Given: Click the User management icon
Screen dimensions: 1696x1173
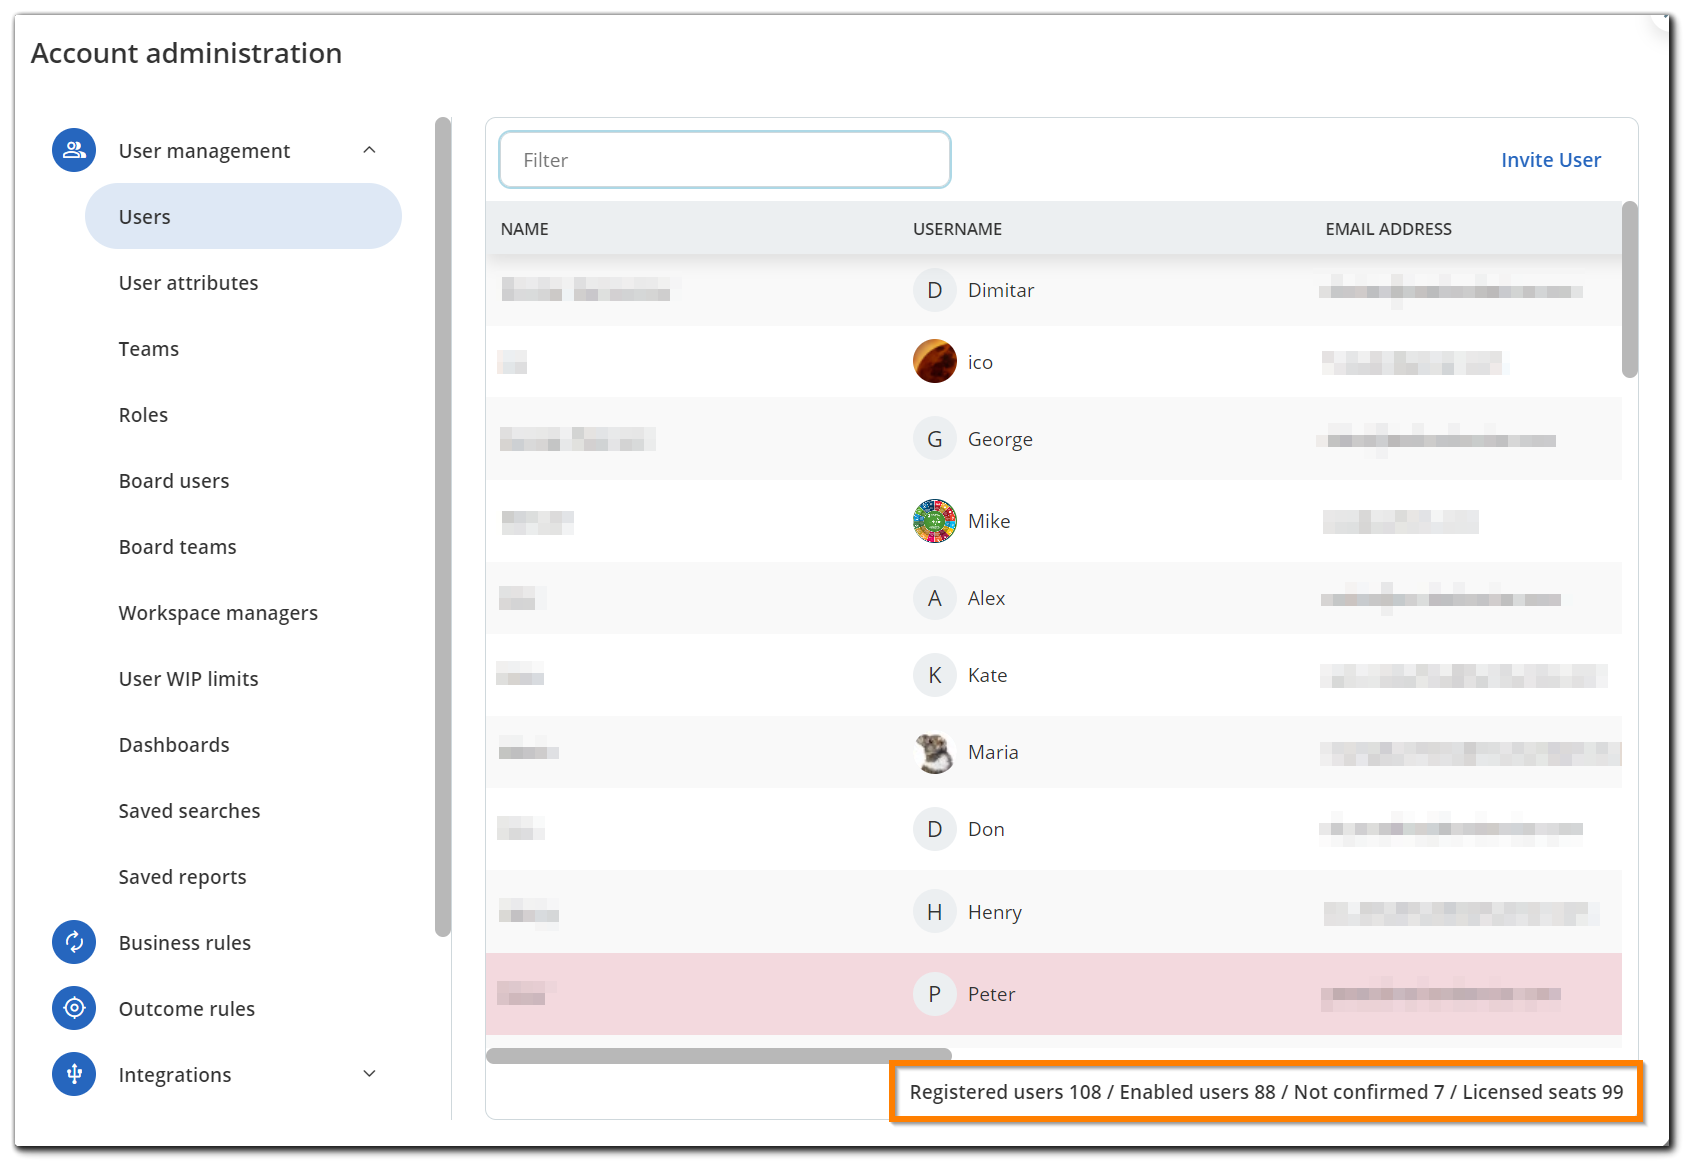Looking at the screenshot, I should [x=74, y=150].
